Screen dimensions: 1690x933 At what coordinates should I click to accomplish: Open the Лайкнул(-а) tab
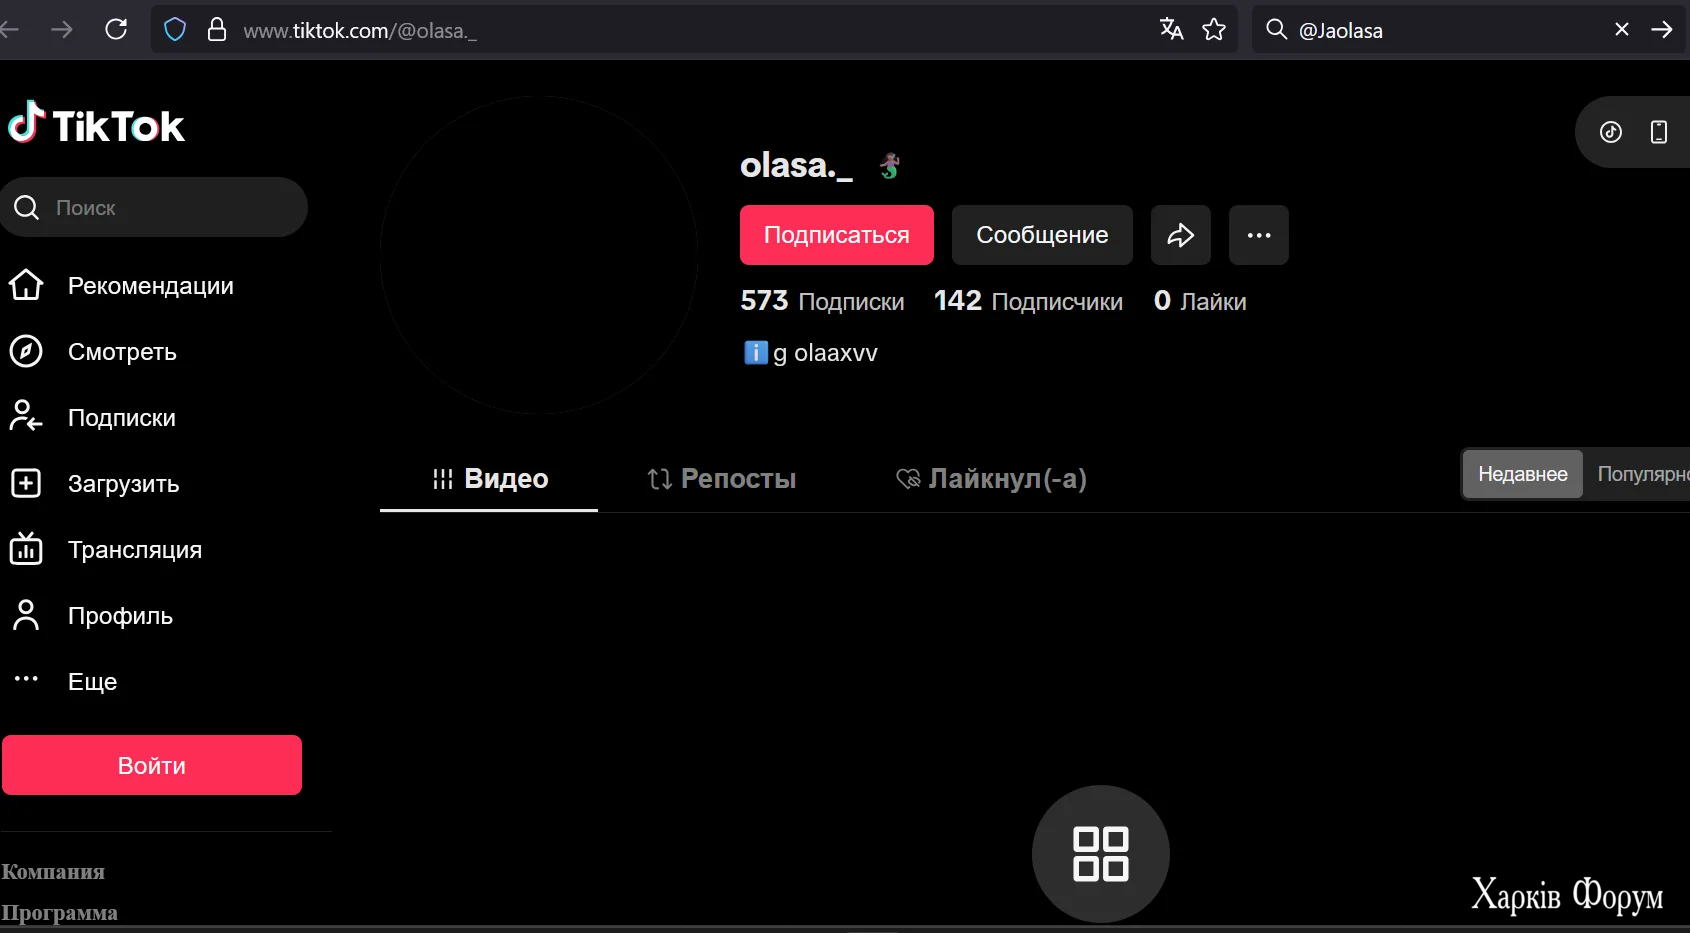991,479
